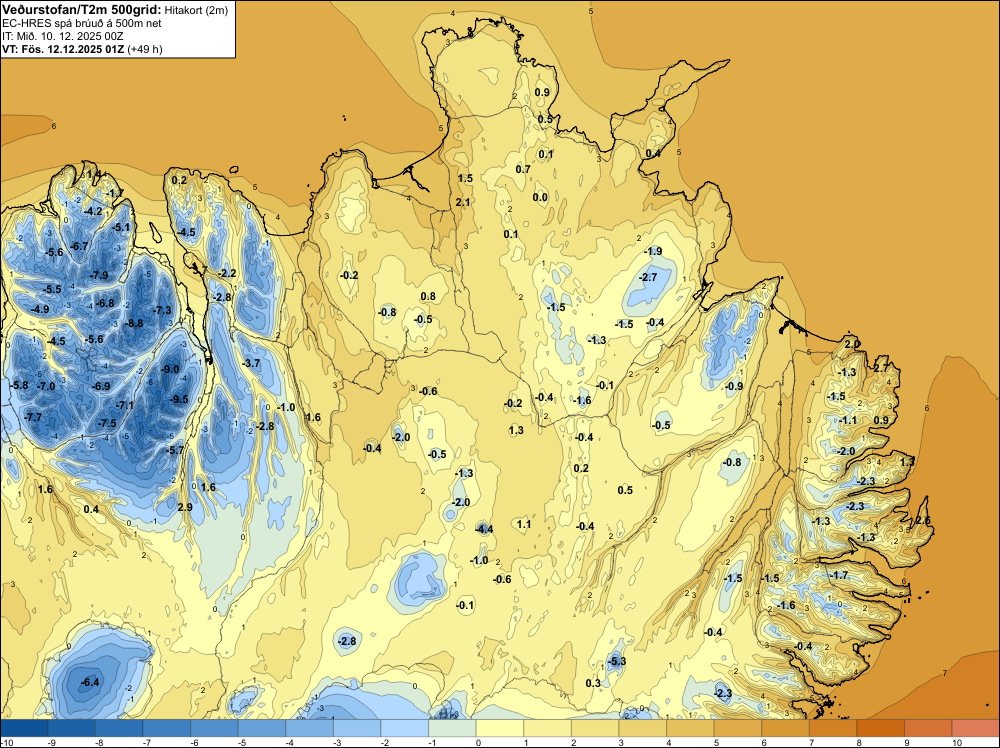Click the -7.1 temperature value
Viewport: 1000px width, 748px height.
[125, 405]
